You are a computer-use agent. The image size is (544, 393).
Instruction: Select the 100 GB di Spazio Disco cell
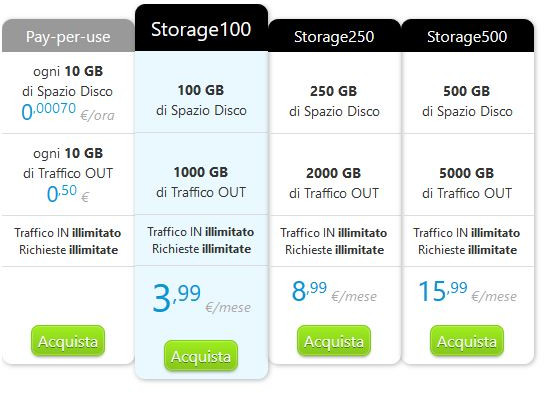click(x=201, y=100)
